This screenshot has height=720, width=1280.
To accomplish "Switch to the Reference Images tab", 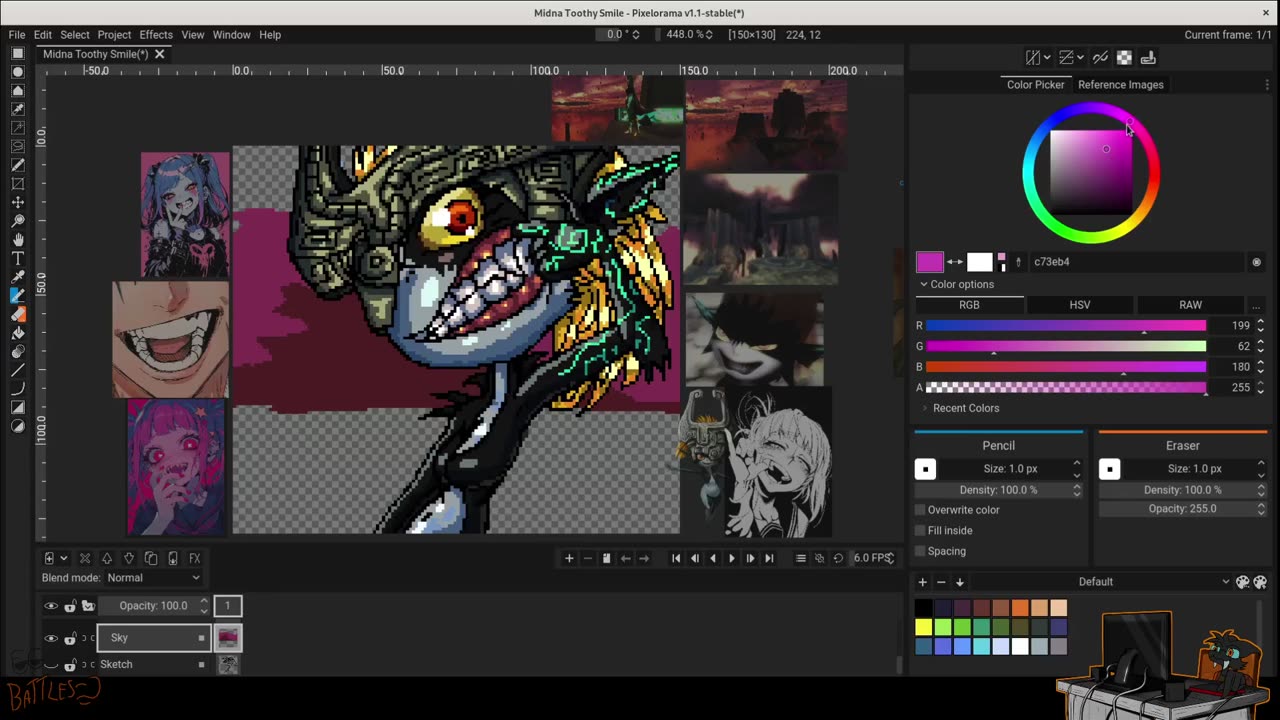I will tap(1120, 85).
